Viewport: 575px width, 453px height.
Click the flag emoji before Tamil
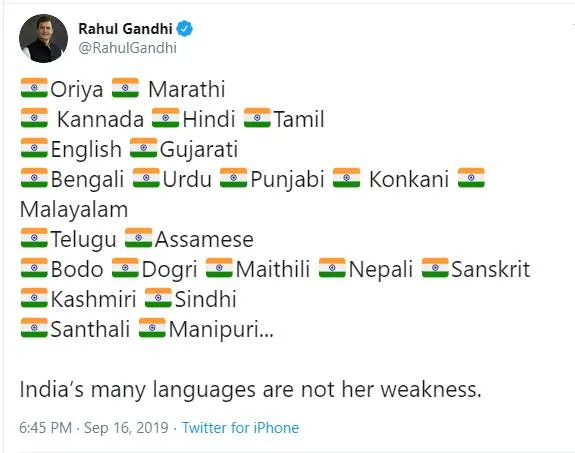(257, 118)
